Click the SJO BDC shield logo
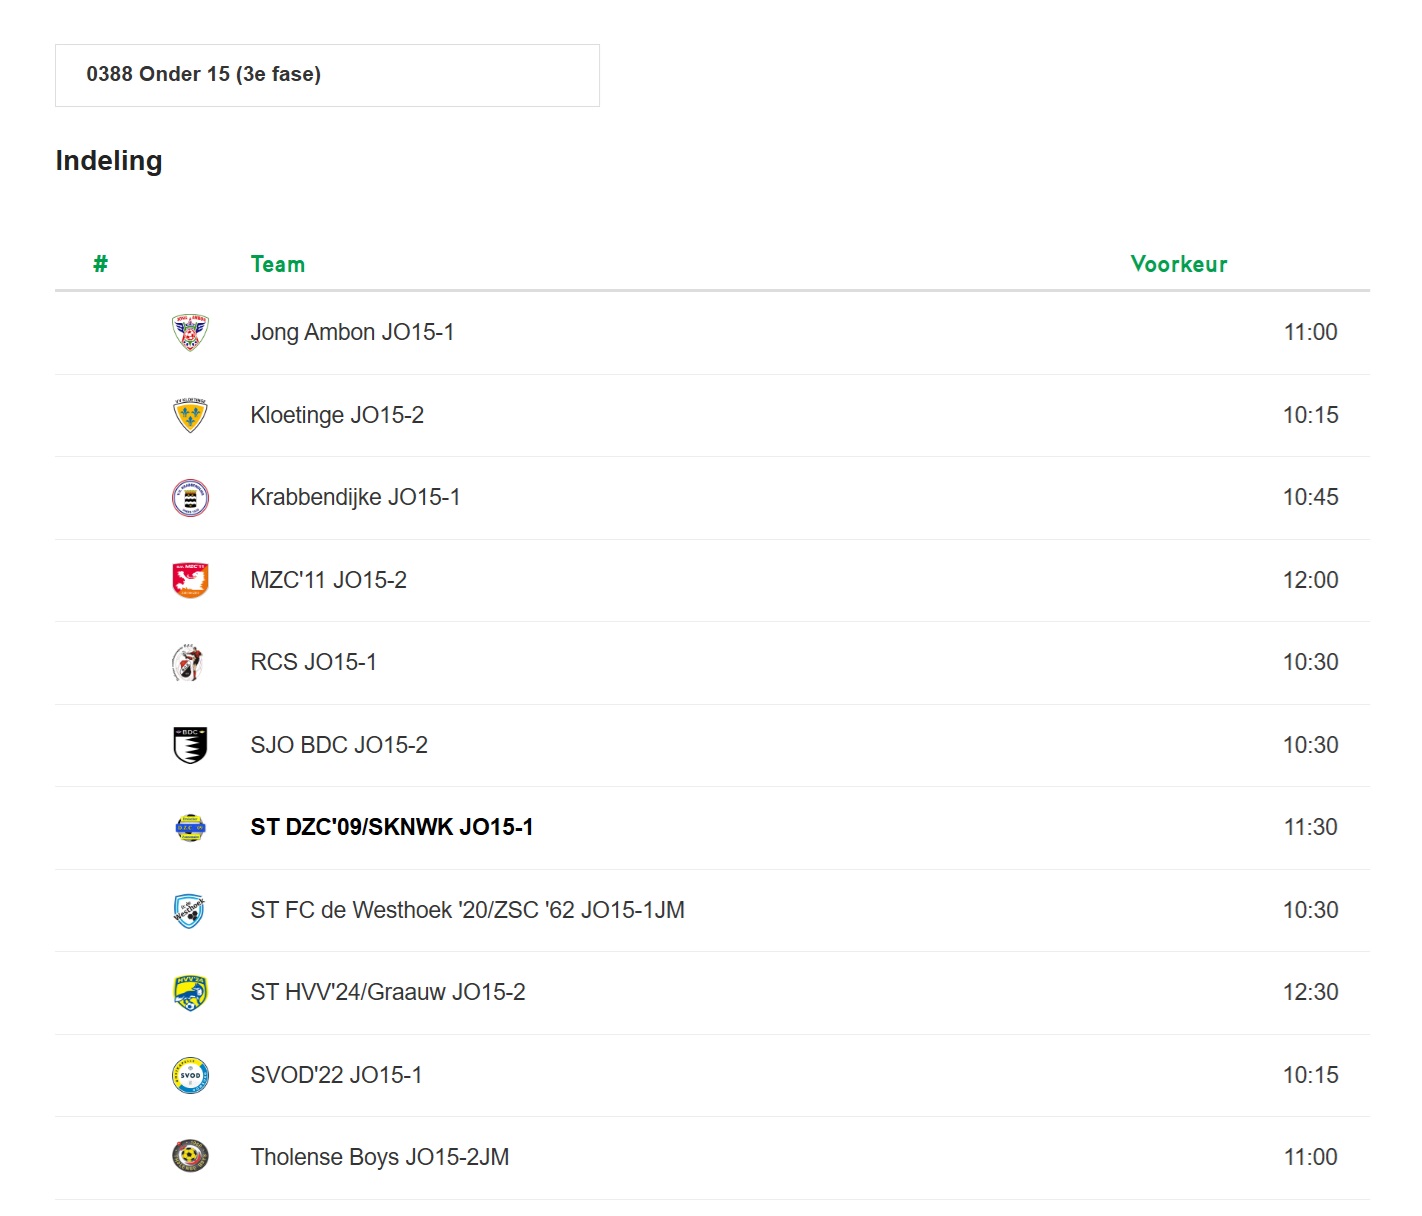Viewport: 1422px width, 1216px height. click(190, 745)
